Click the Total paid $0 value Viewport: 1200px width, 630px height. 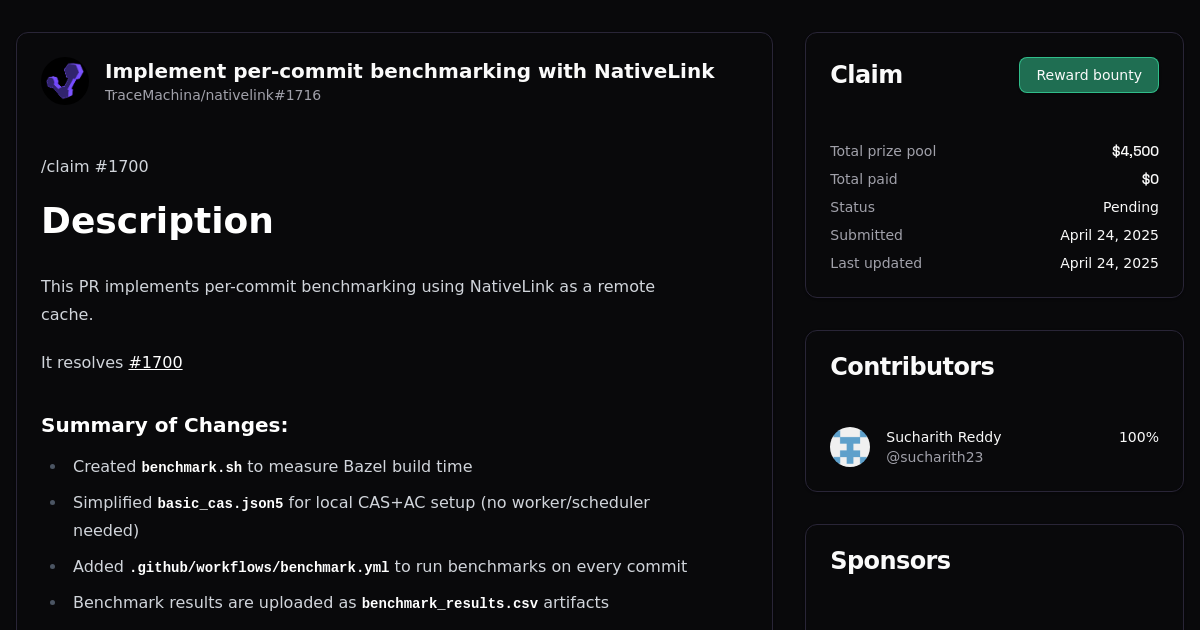(x=1150, y=179)
